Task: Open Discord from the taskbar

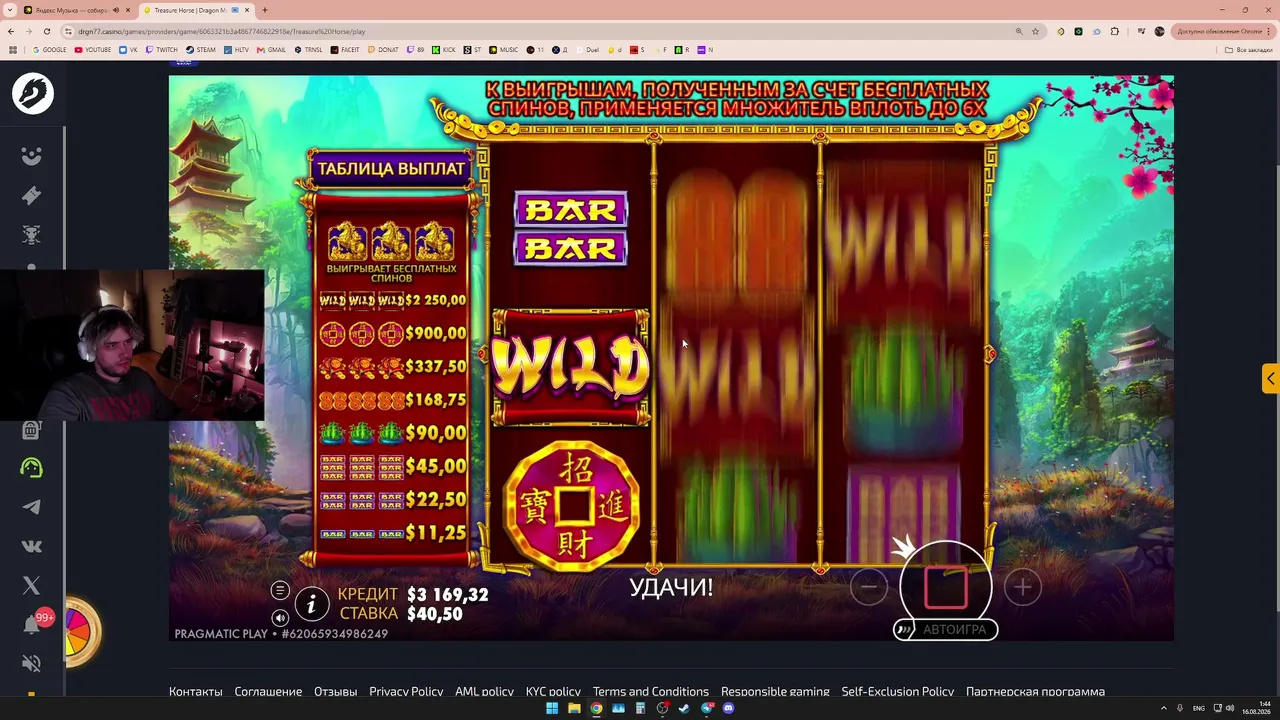Action: tap(728, 708)
